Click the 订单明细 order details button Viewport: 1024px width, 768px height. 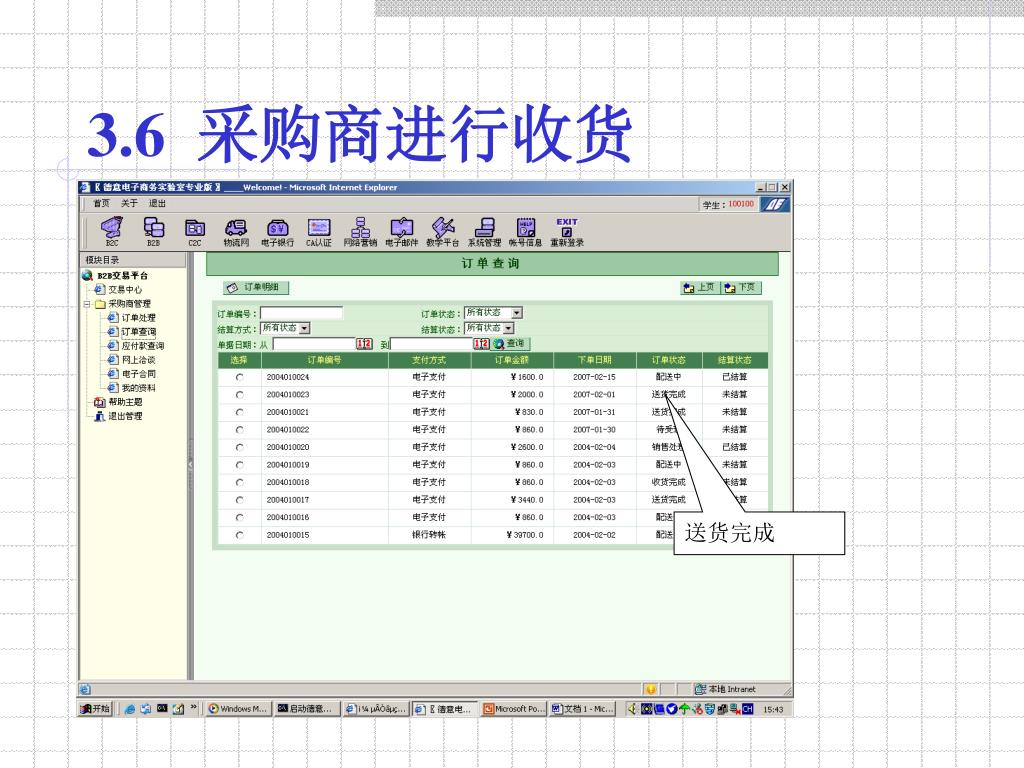[255, 287]
